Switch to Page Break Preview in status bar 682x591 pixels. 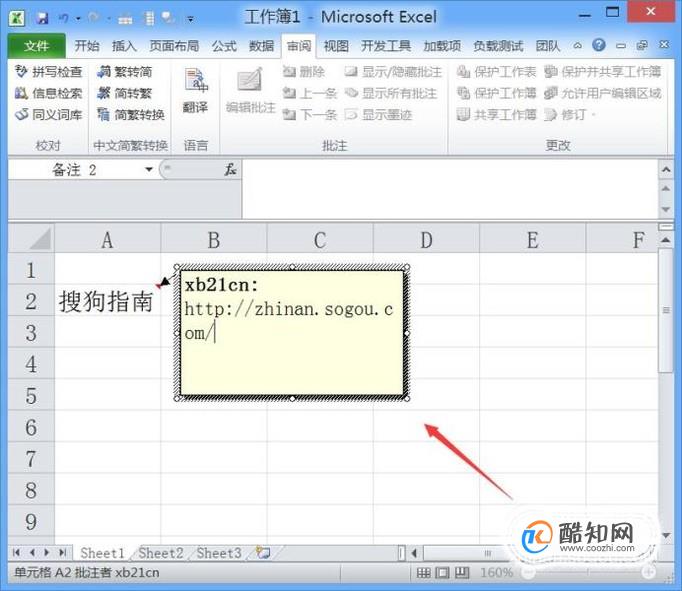[x=462, y=573]
